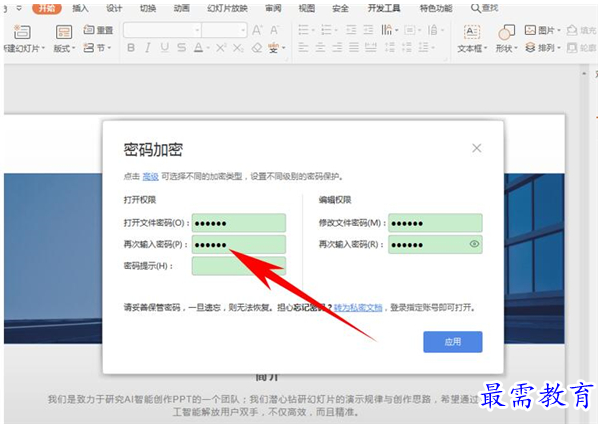Image resolution: width=602 pixels, height=427 pixels.
Task: Click the 再次输入密码(R) input field
Action: [x=435, y=244]
